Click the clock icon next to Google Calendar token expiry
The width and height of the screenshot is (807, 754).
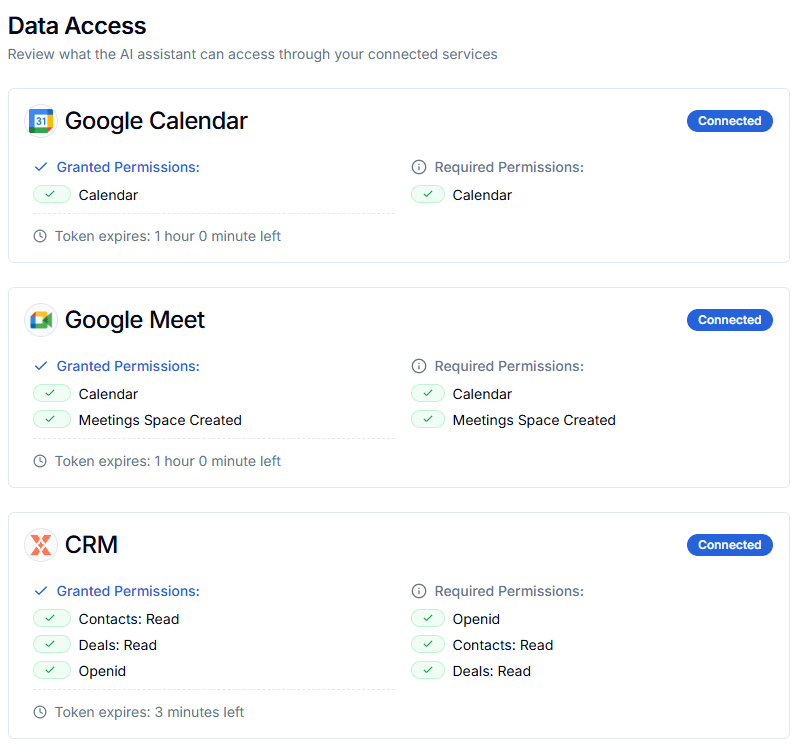pos(38,236)
